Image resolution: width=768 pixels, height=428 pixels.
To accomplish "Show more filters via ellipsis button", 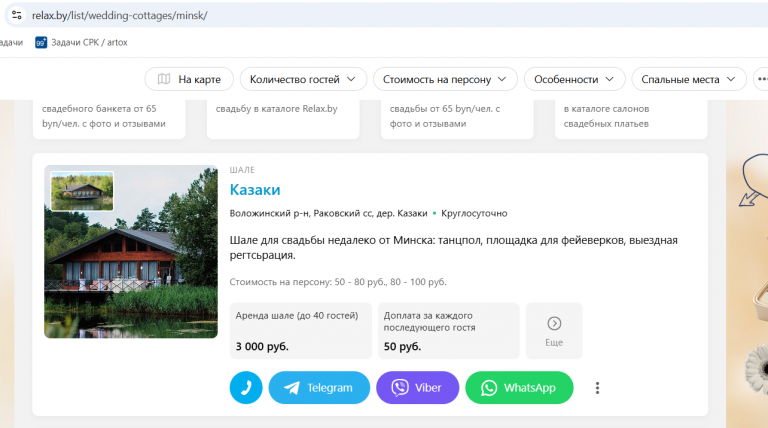I will tap(761, 79).
